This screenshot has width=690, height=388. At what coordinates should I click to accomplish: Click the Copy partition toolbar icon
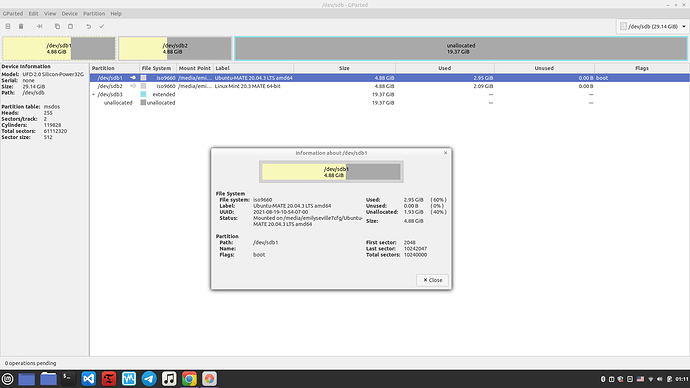[x=57, y=26]
